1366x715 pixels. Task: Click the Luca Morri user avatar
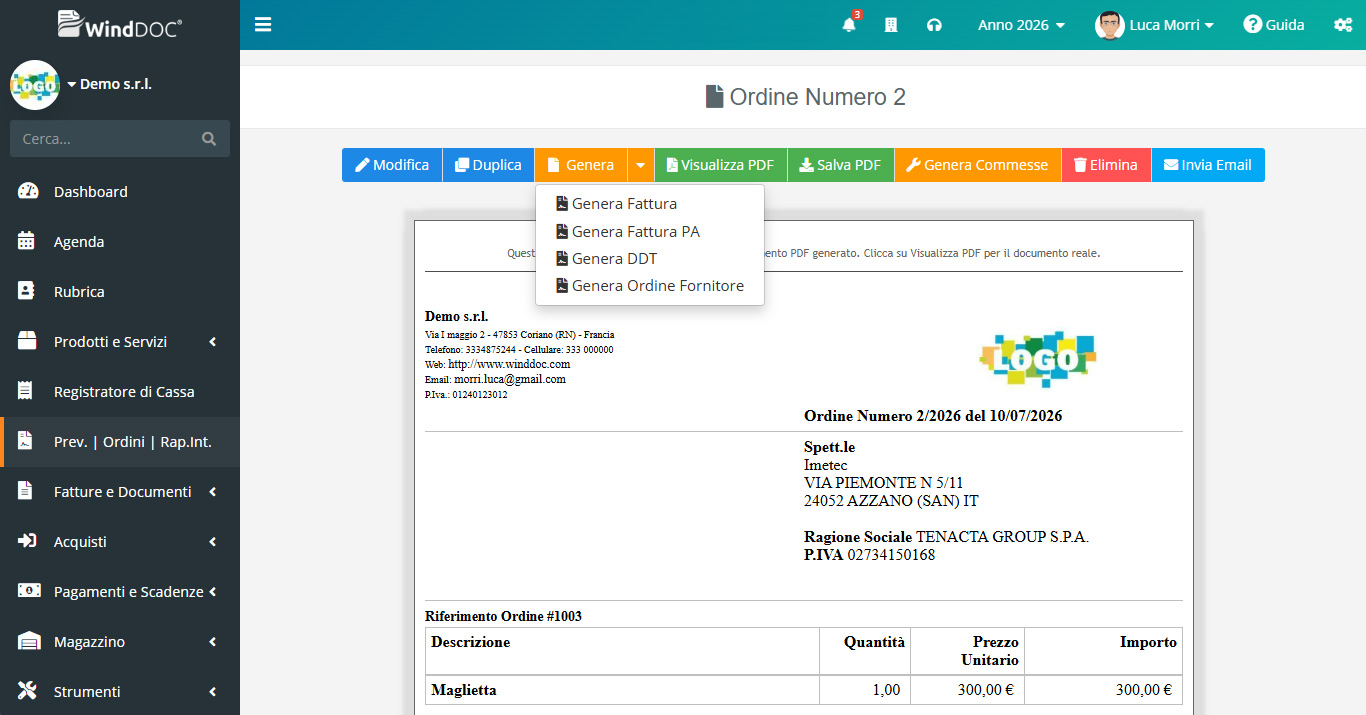pyautogui.click(x=1109, y=25)
